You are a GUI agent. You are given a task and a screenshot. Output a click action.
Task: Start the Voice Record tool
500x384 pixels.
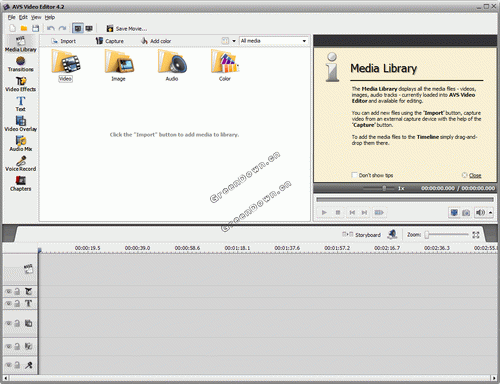coord(20,164)
